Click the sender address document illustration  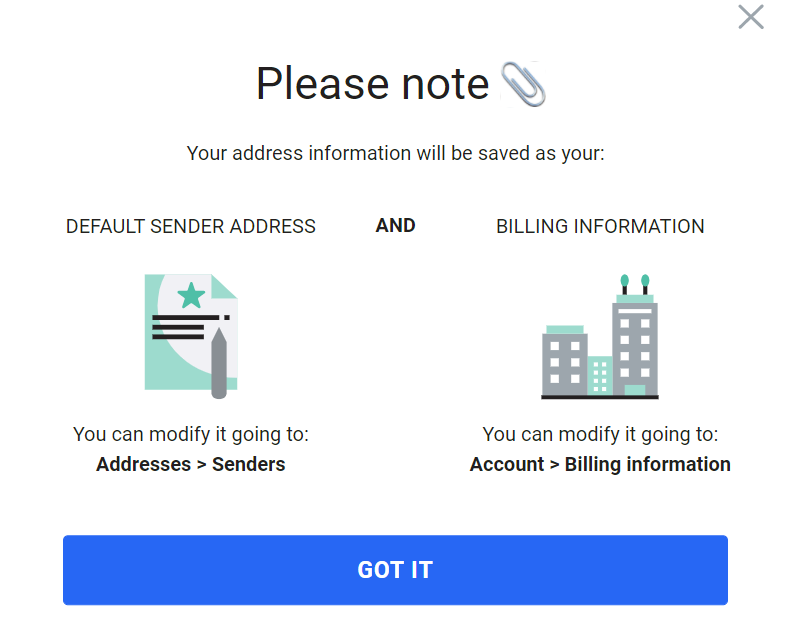pos(191,336)
